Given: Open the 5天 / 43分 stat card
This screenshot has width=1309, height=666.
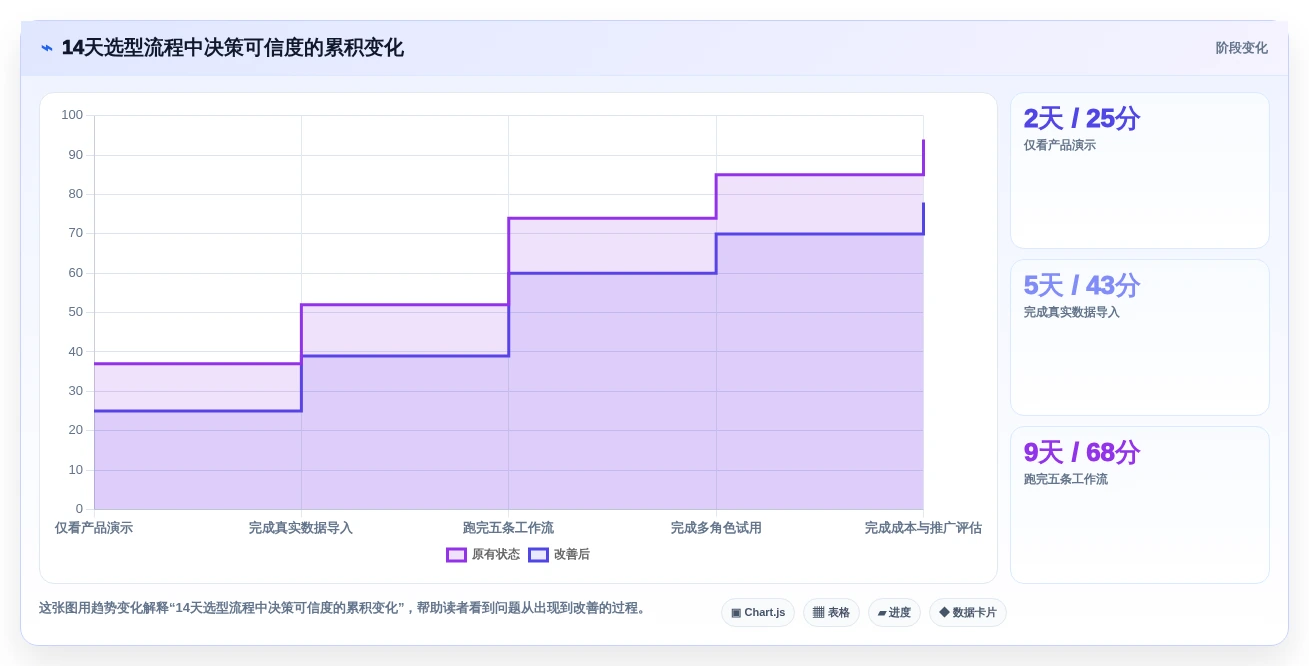Looking at the screenshot, I should pyautogui.click(x=1140, y=337).
